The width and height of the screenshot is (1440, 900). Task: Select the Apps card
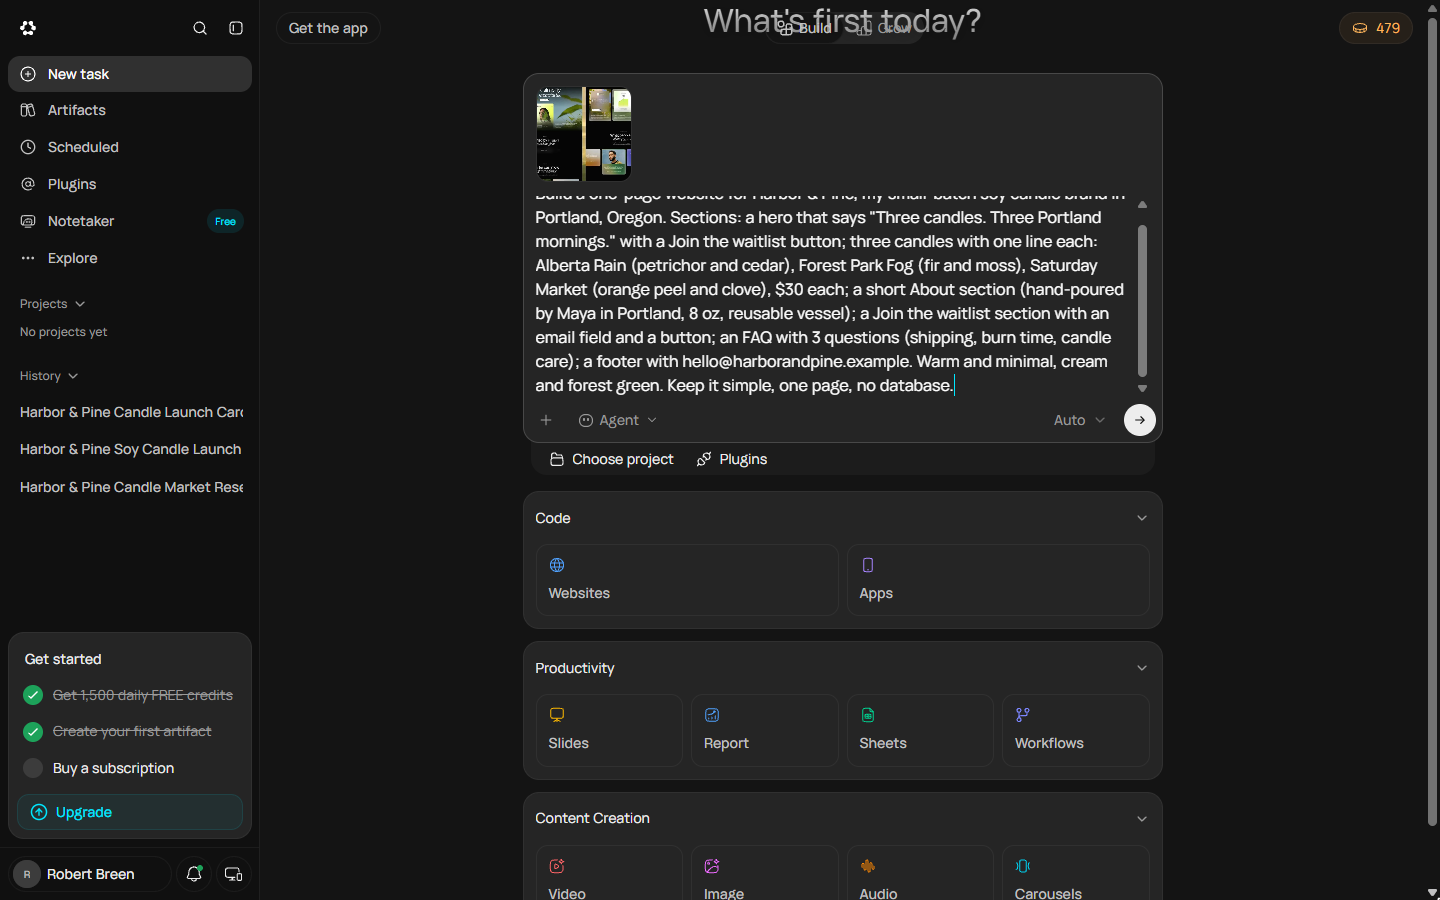click(998, 580)
